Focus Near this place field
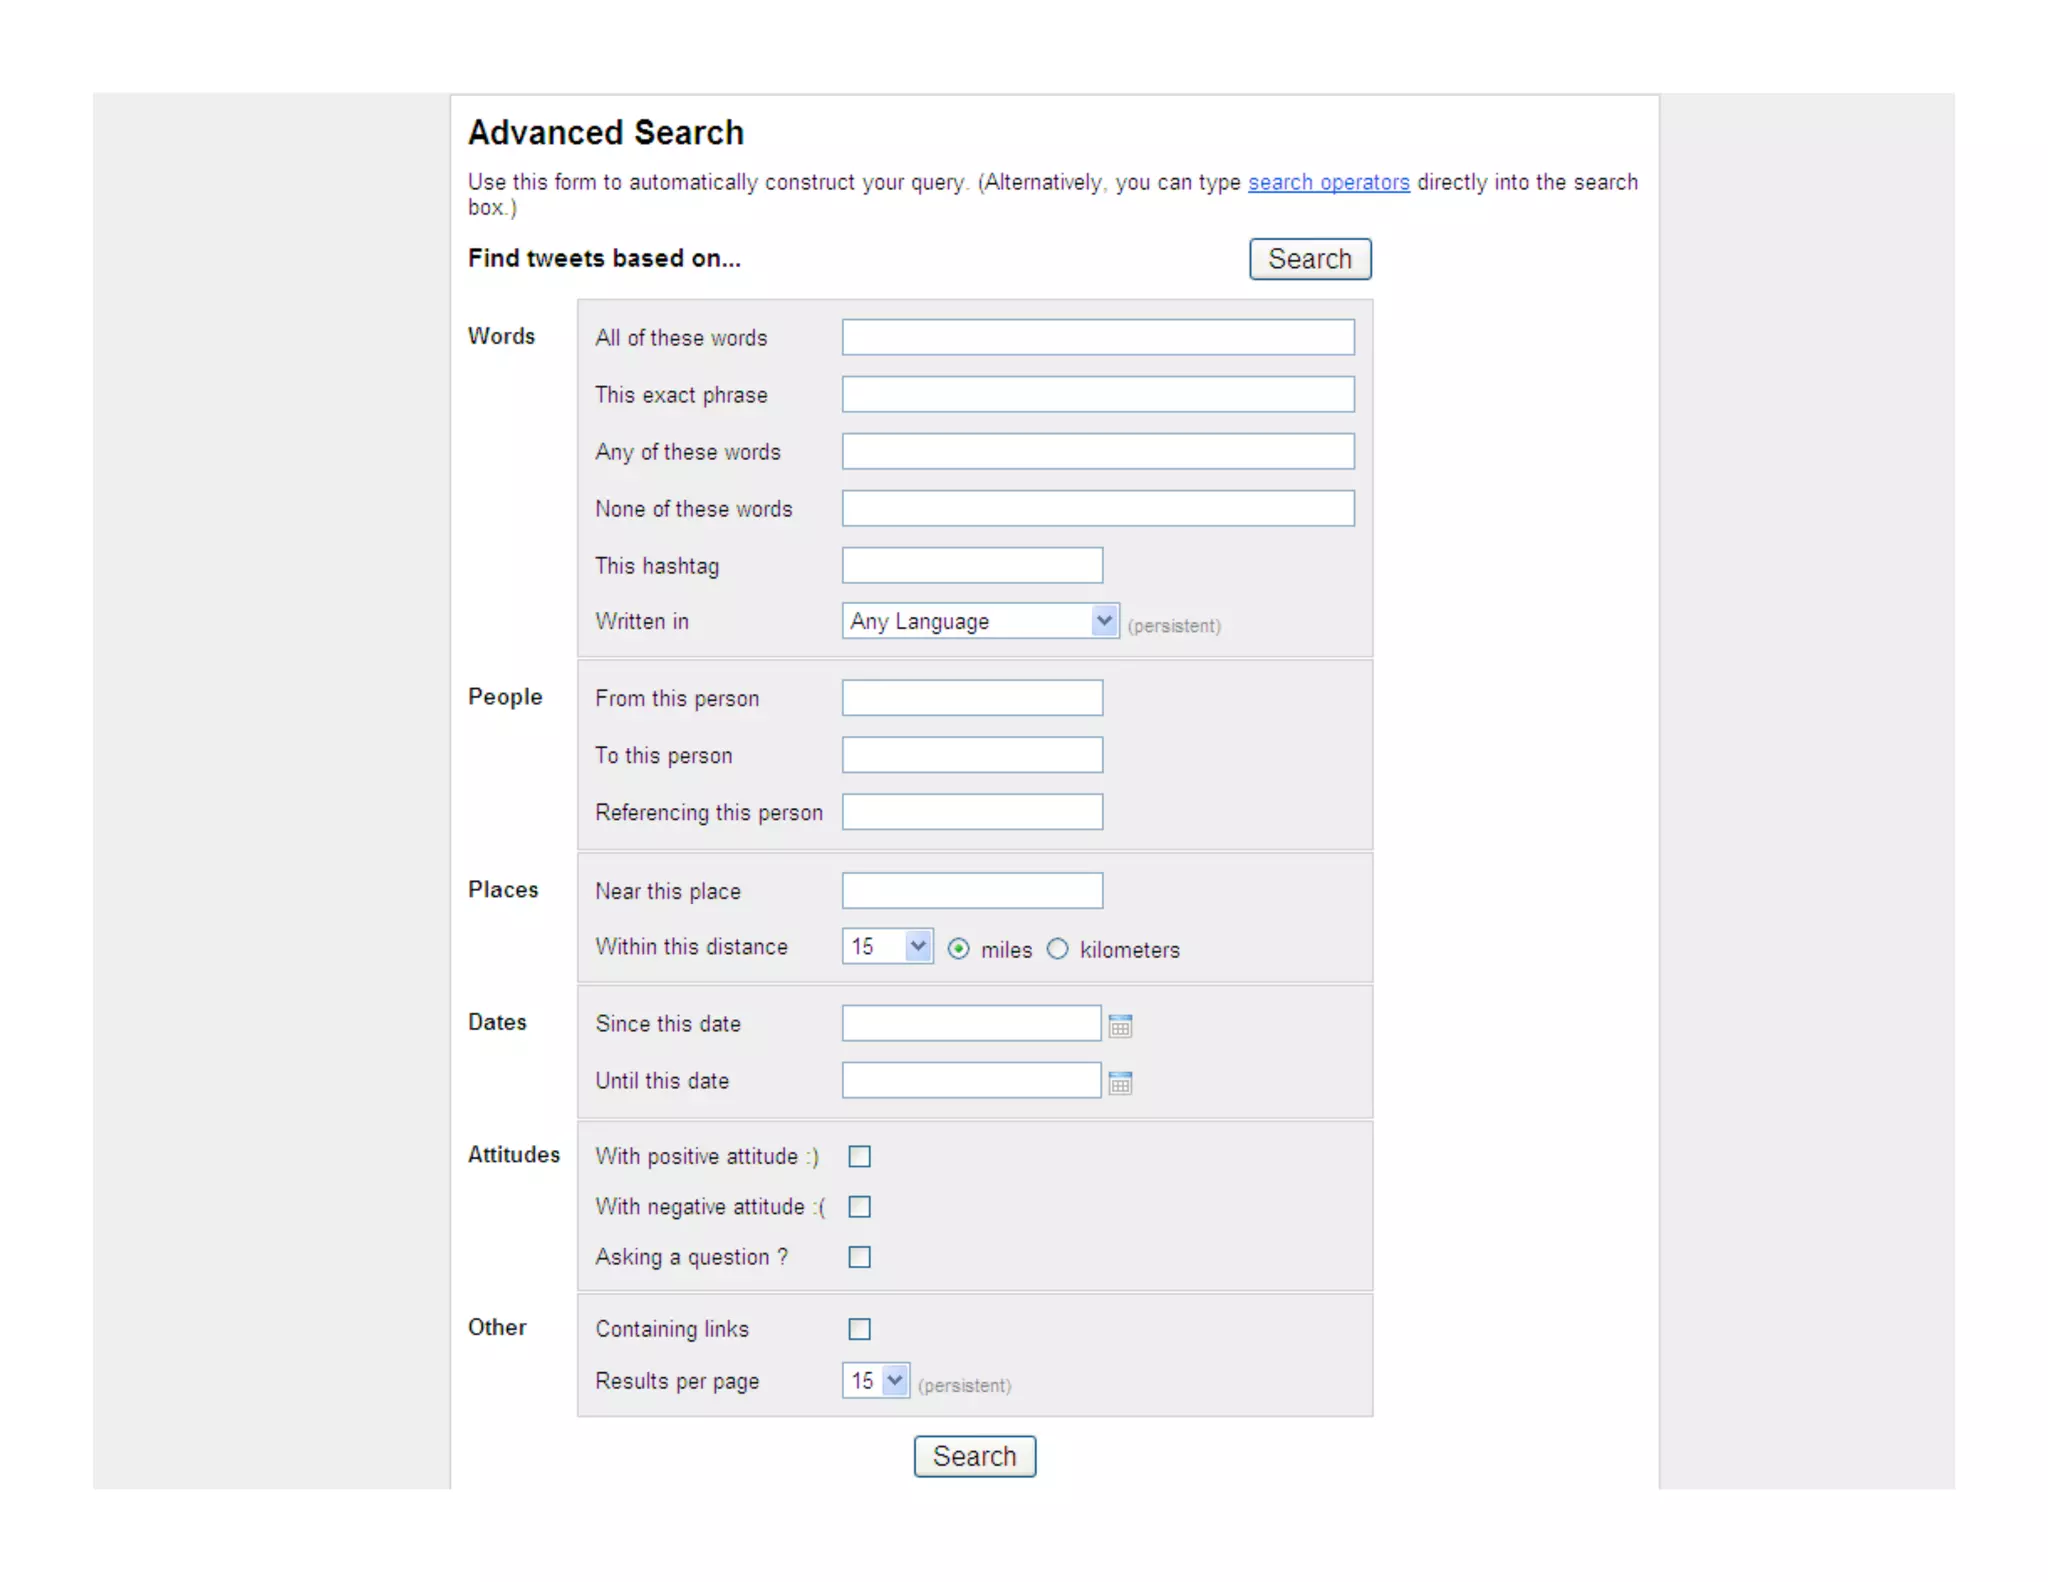This screenshot has width=2048, height=1582. pos(972,891)
